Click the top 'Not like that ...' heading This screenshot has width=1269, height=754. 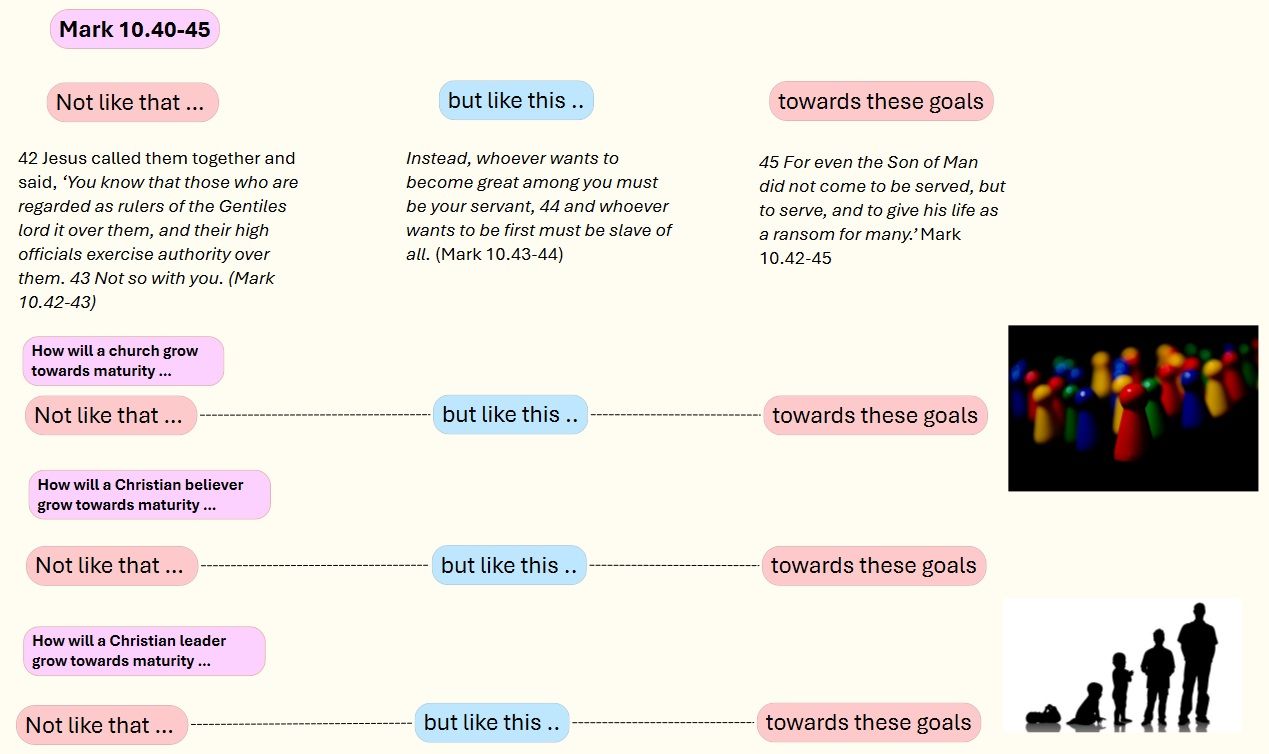132,102
